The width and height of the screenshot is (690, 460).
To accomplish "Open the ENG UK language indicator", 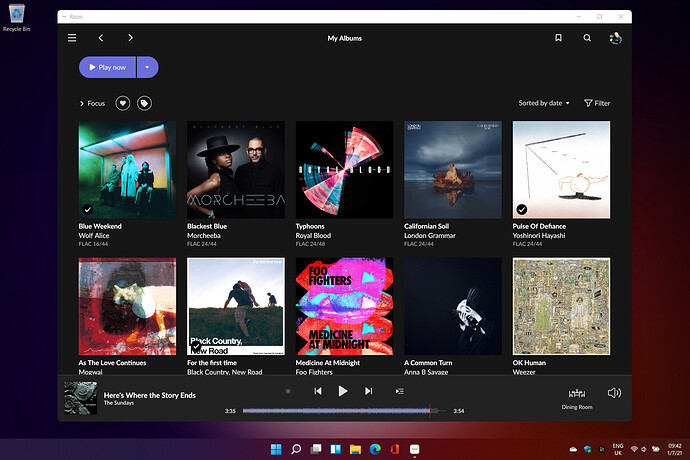I will tap(618, 449).
